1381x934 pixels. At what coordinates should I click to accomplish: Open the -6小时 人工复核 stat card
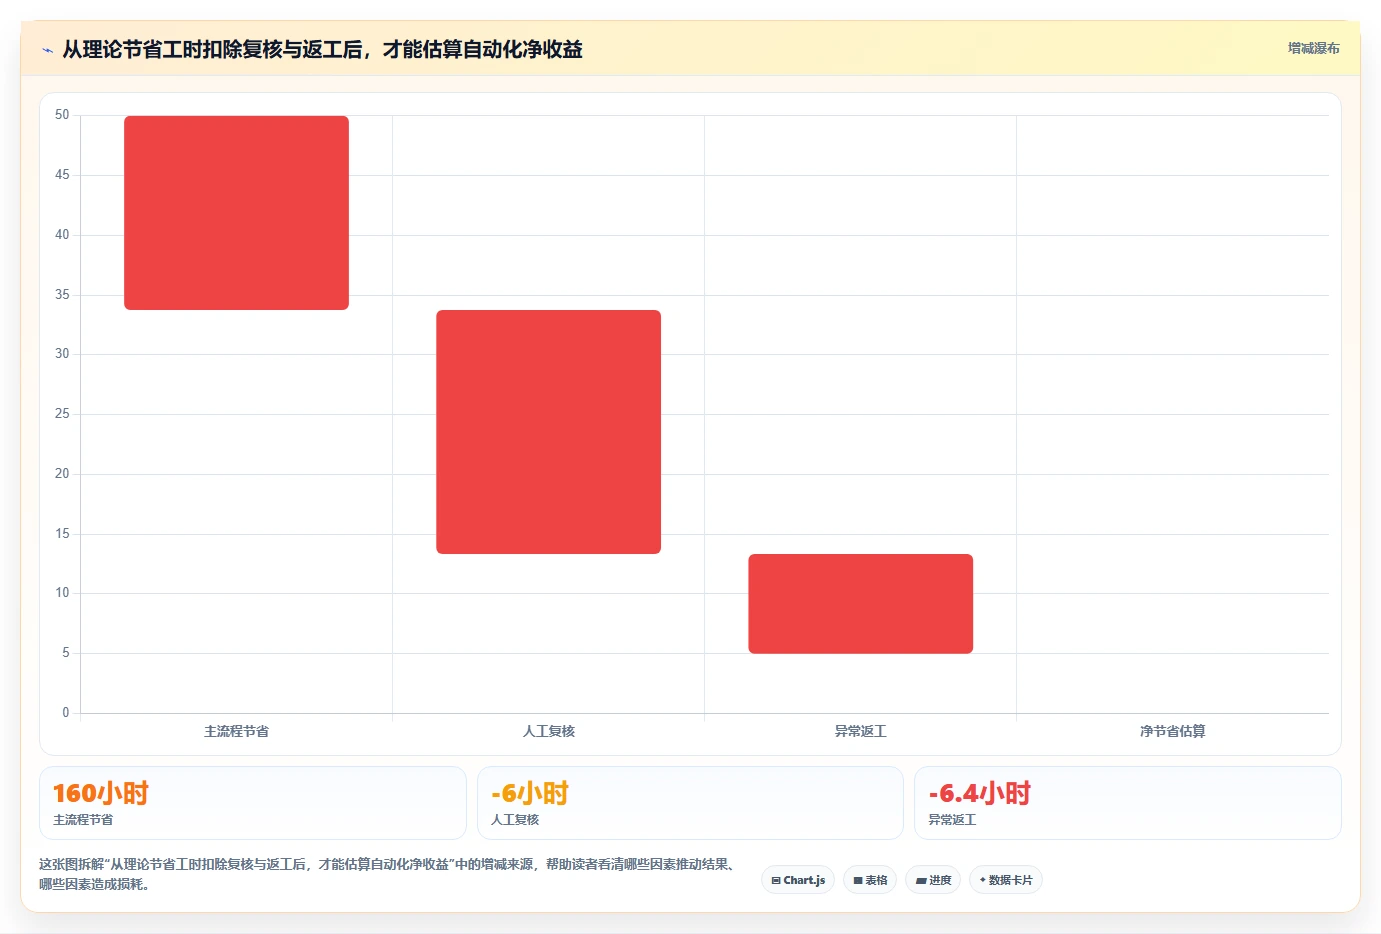[690, 803]
